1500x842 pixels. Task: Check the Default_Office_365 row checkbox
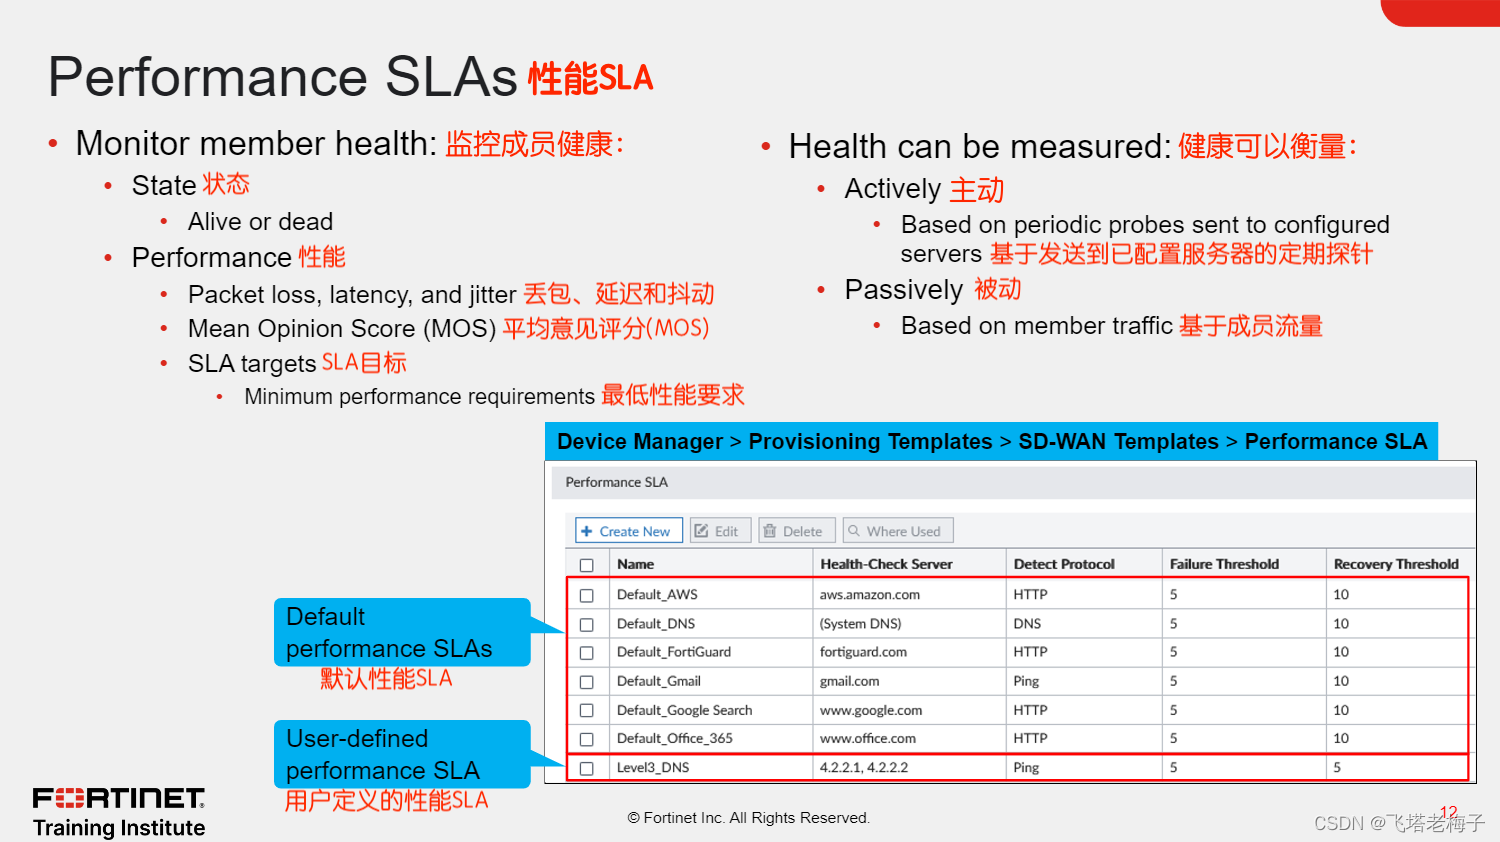point(587,739)
